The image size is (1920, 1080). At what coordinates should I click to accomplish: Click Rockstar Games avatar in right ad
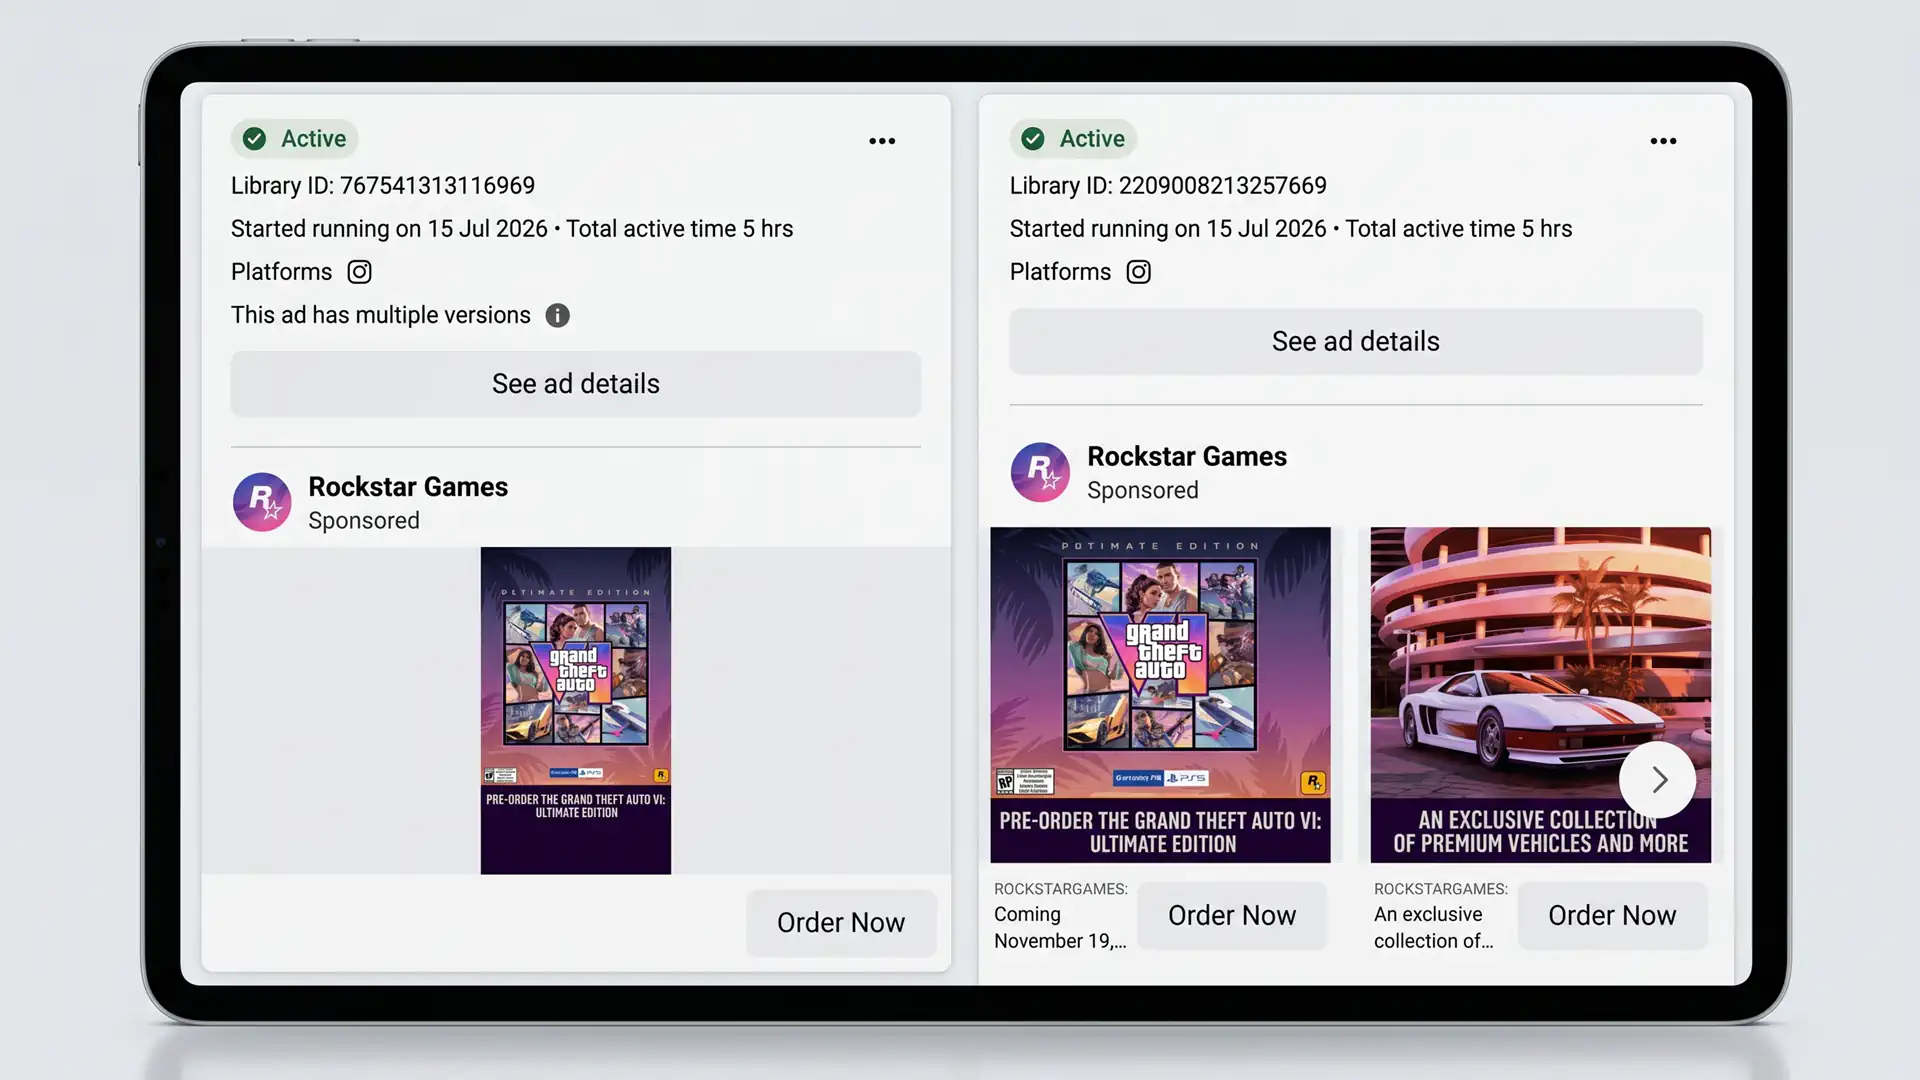(x=1040, y=472)
